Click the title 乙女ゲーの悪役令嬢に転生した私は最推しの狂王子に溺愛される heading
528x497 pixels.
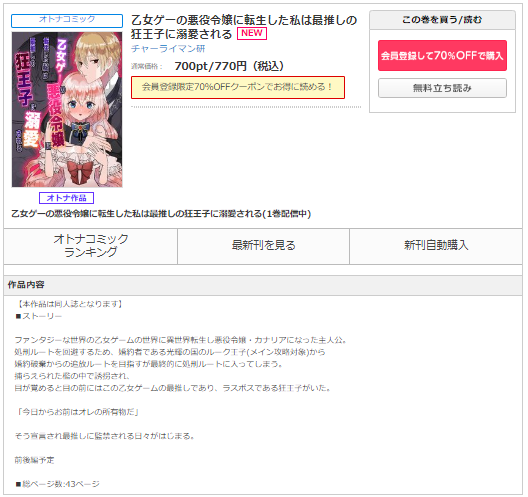pyautogui.click(x=243, y=27)
